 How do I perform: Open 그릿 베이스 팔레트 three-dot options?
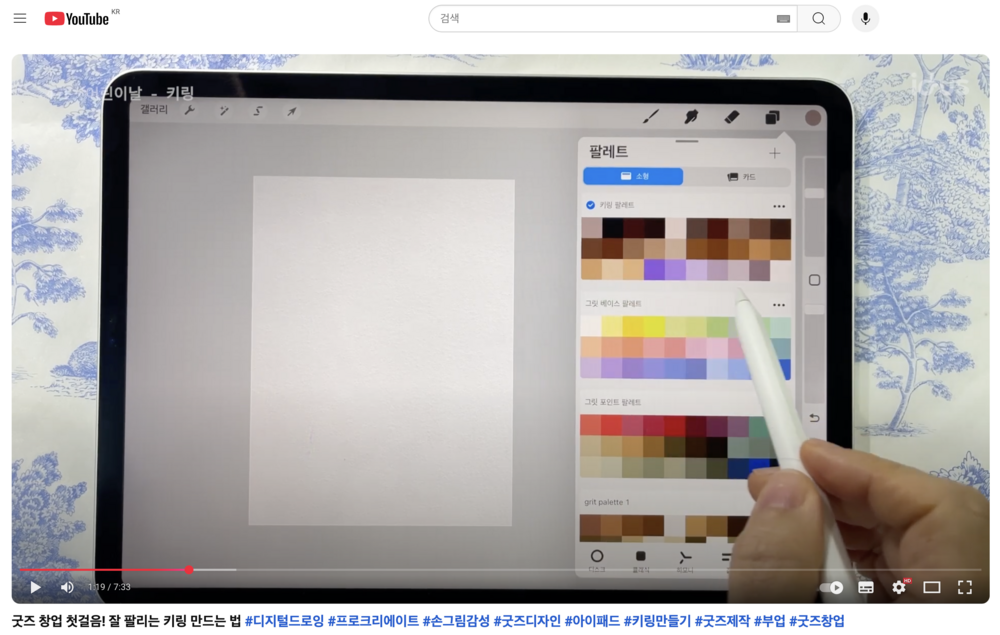pyautogui.click(x=779, y=304)
